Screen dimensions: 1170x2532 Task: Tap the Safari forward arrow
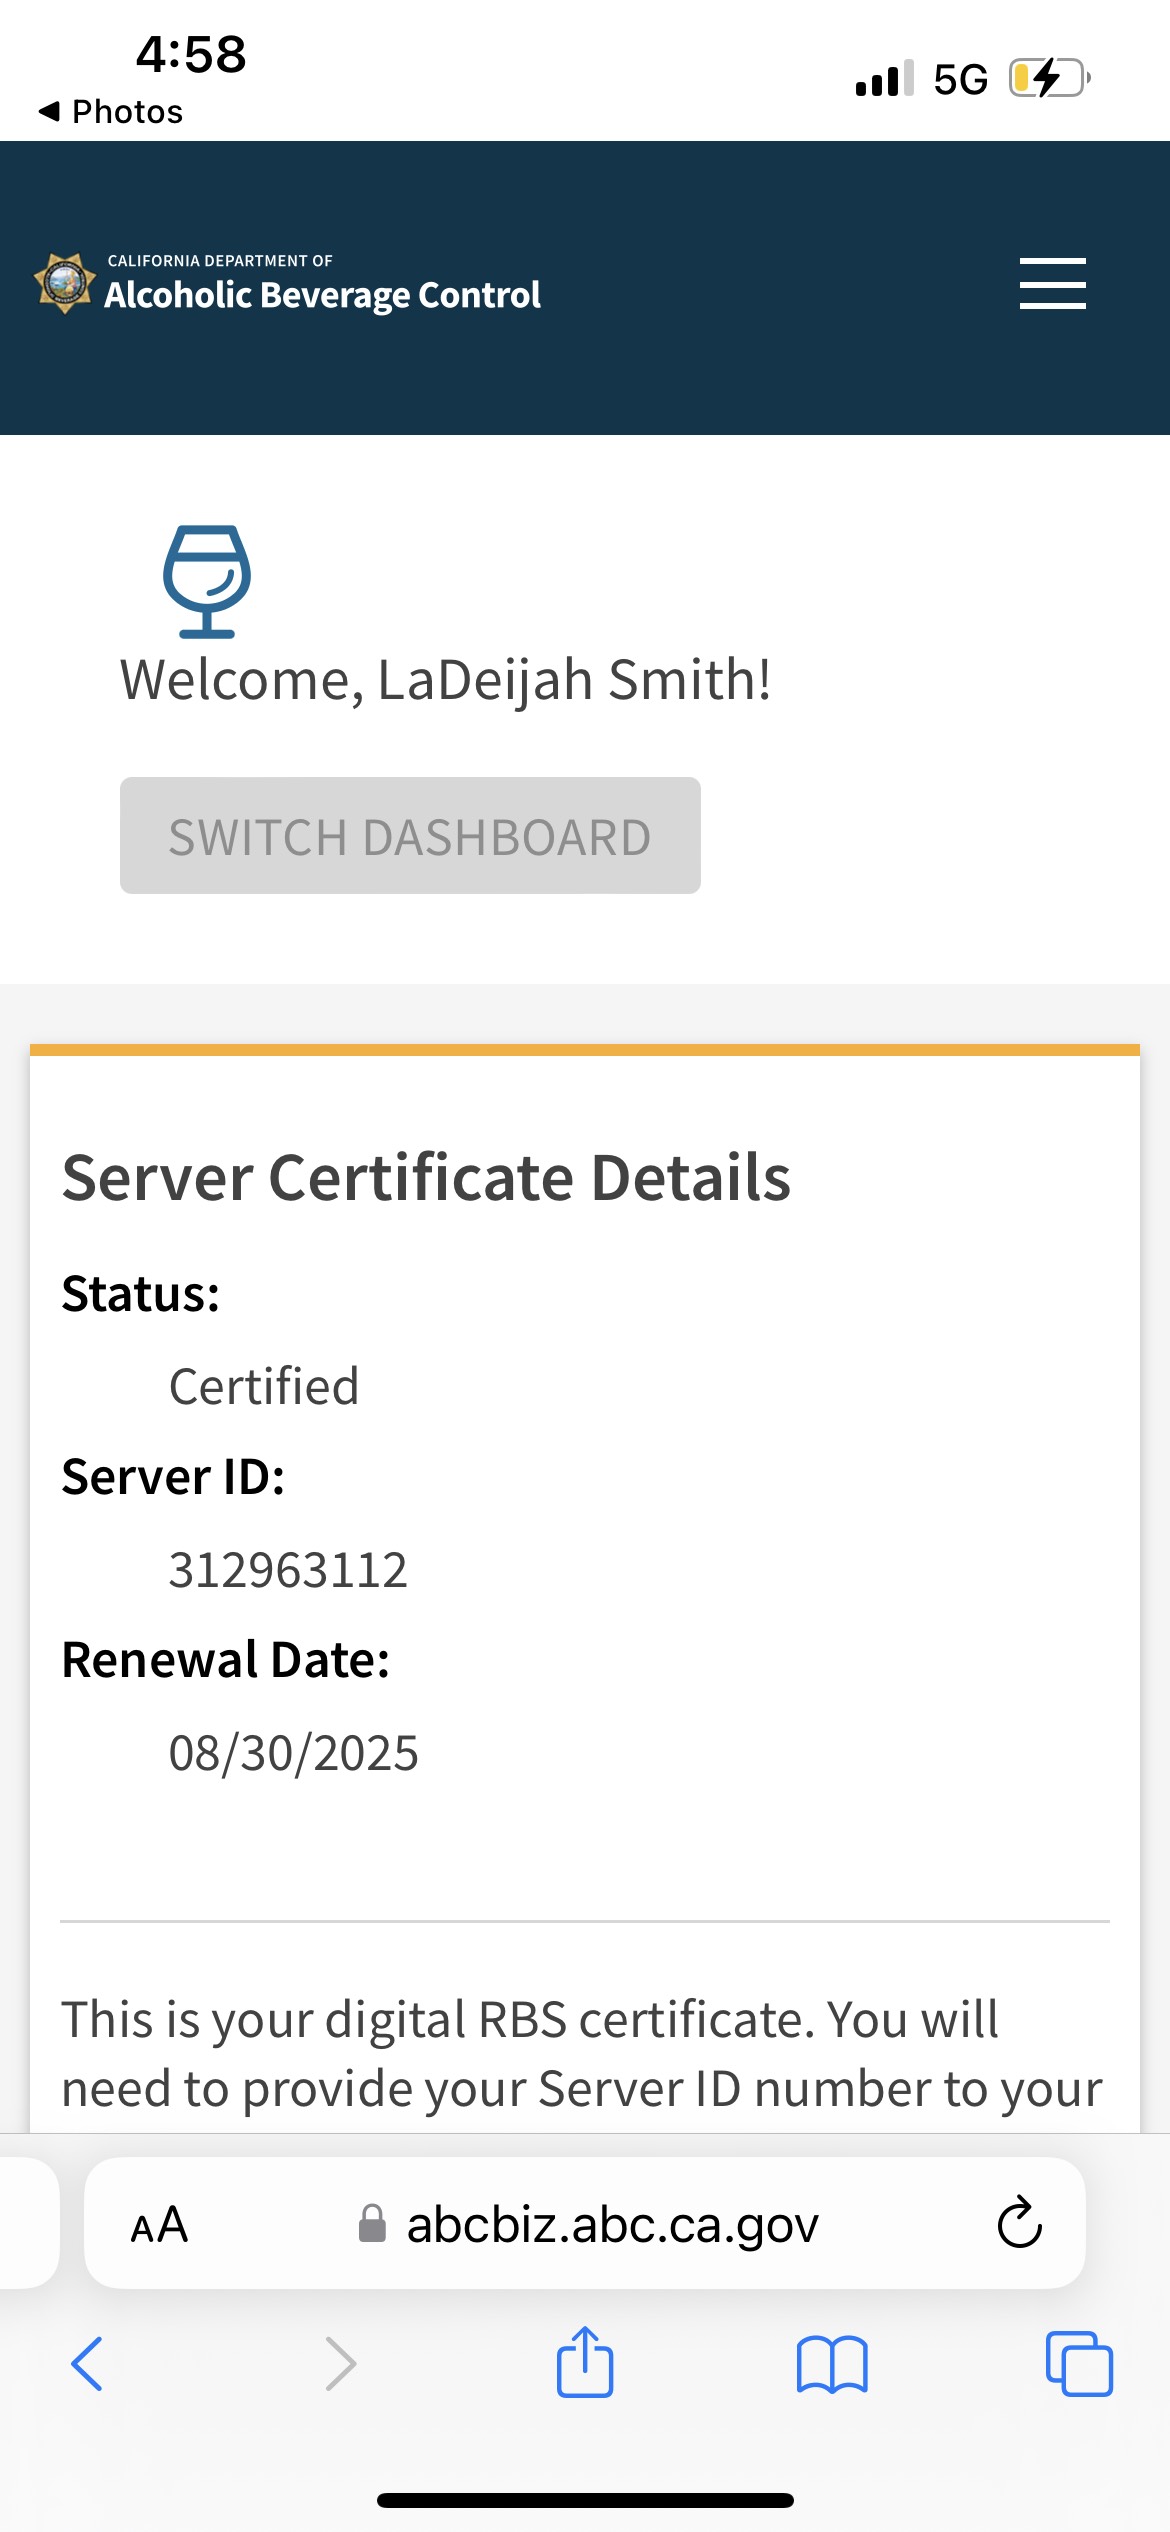pos(341,2364)
